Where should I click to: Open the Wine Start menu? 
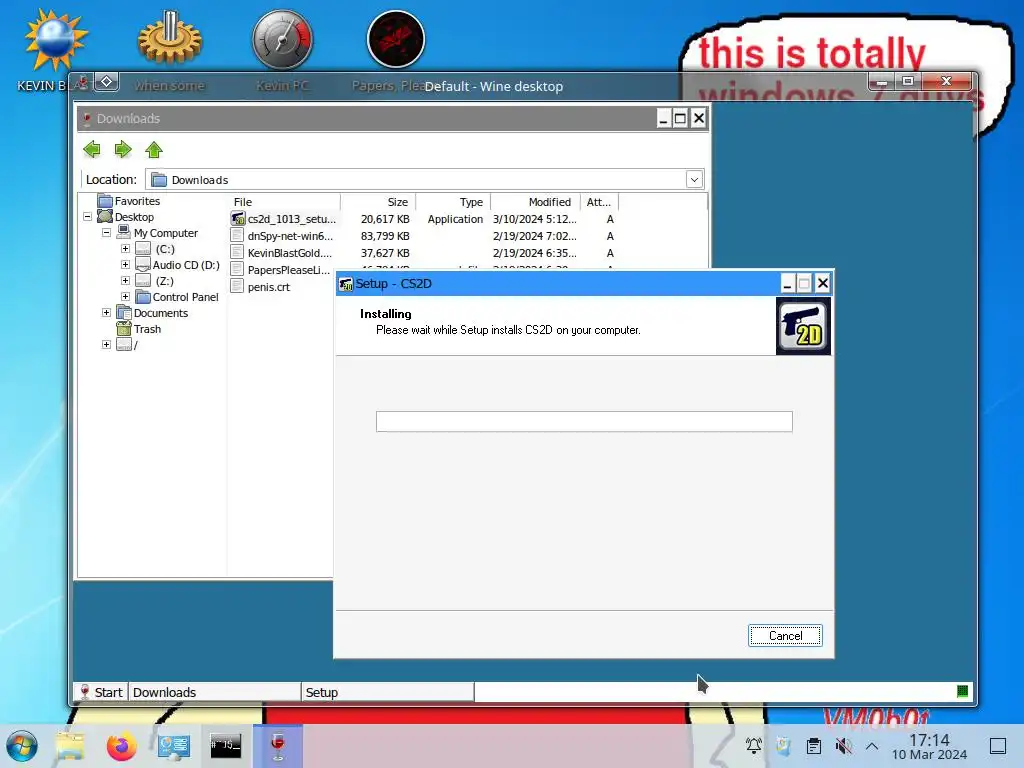click(101, 692)
